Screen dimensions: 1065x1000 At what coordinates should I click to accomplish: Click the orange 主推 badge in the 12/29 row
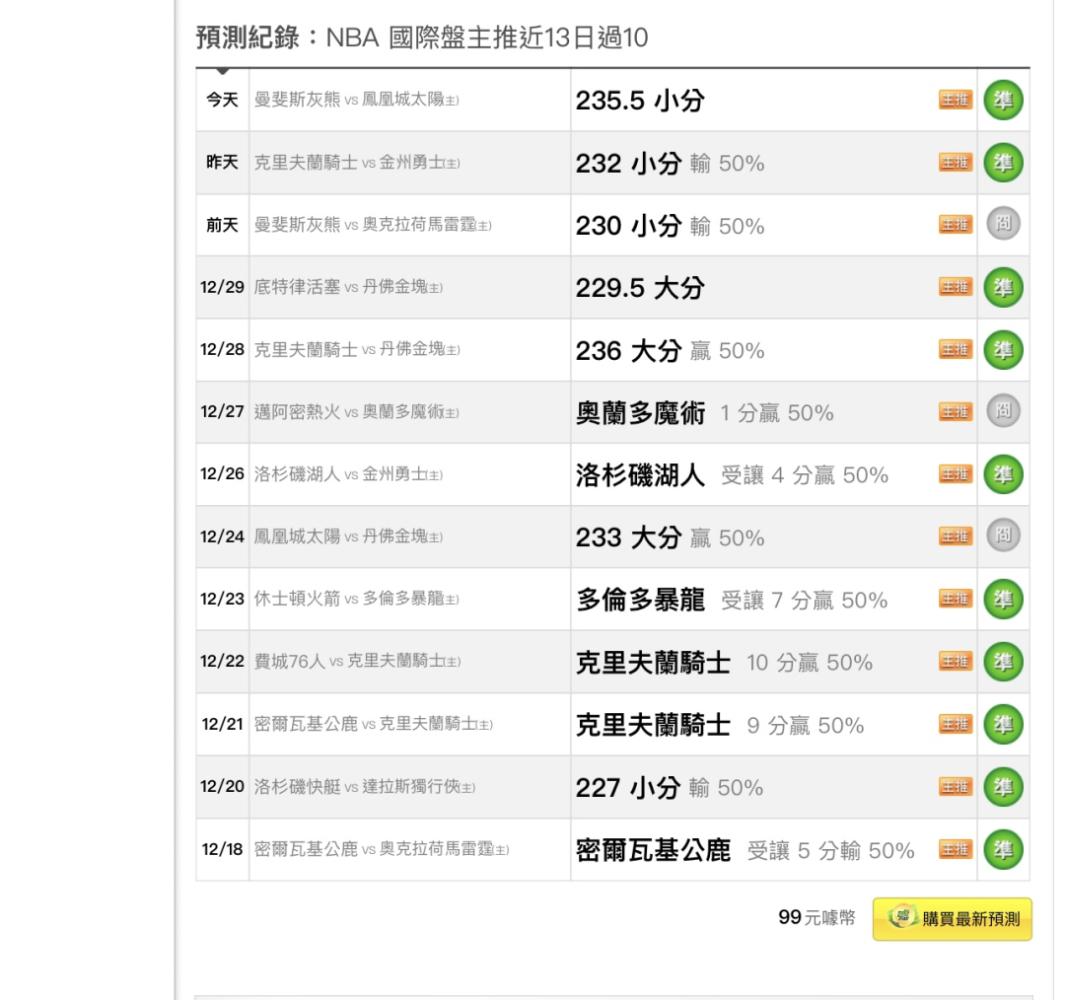[x=956, y=287]
